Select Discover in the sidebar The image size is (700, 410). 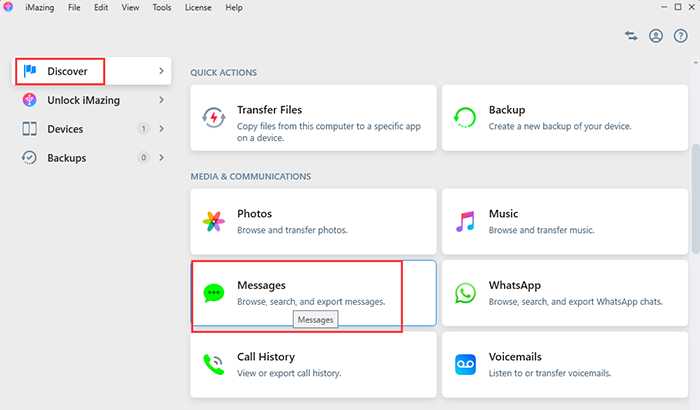(92, 71)
